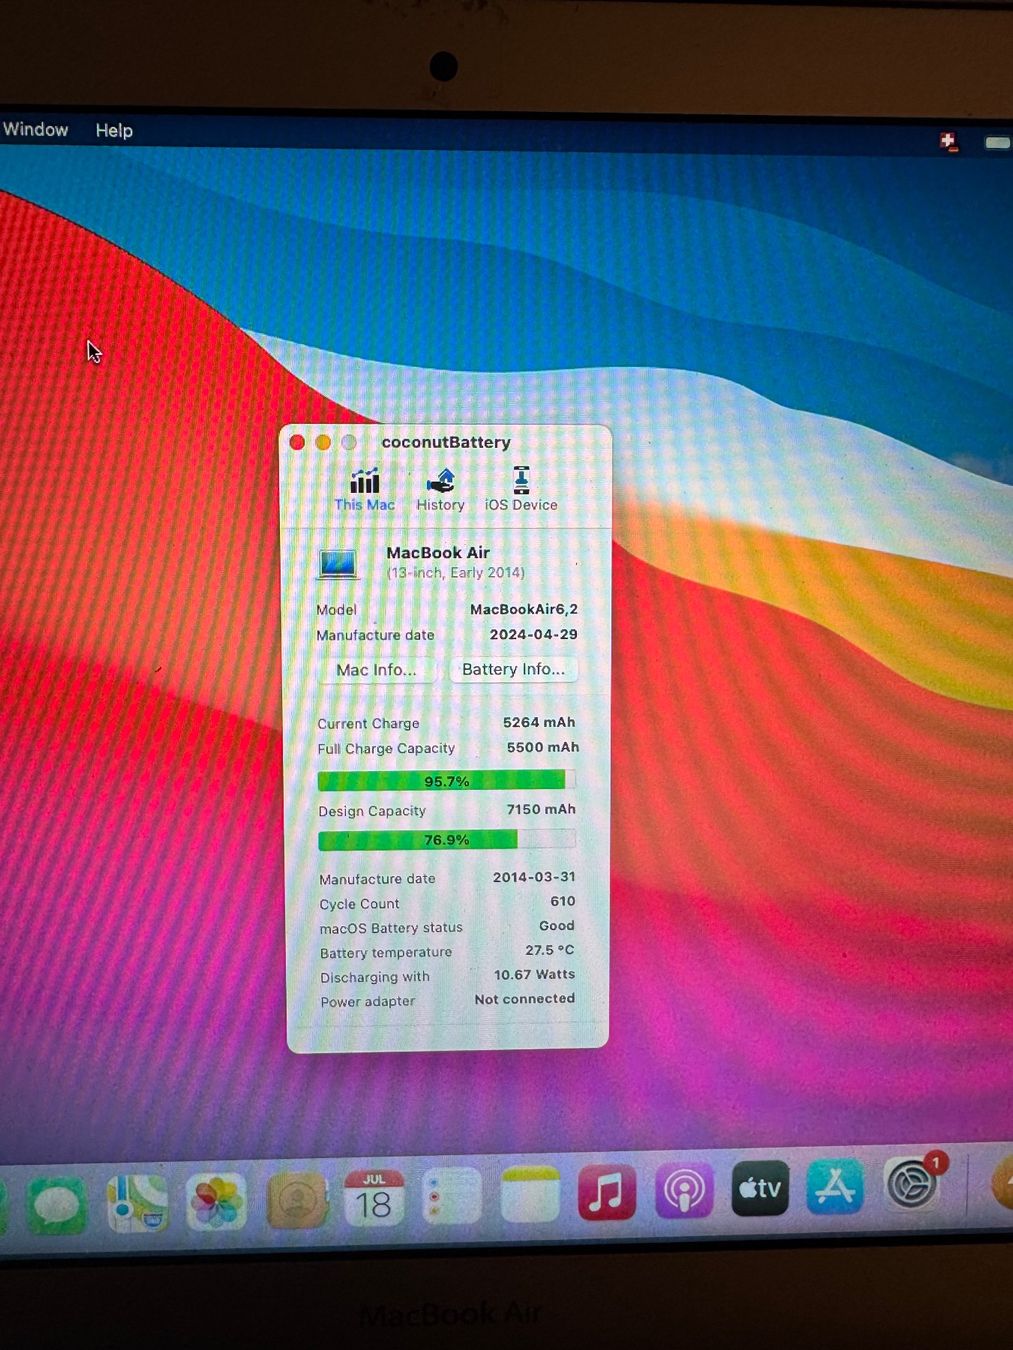Open Calendar showing JUL 18
Image resolution: width=1013 pixels, height=1350 pixels.
(374, 1197)
